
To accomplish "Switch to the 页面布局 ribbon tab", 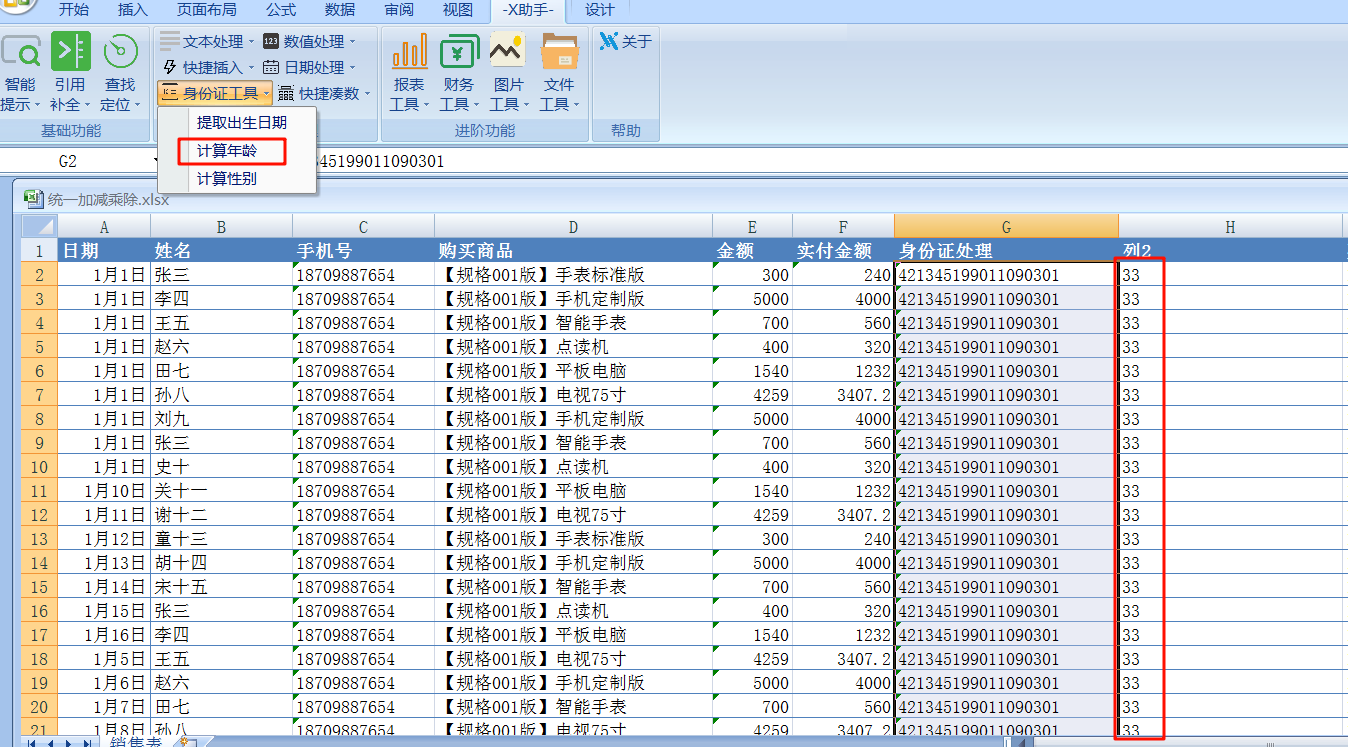I will click(207, 10).
